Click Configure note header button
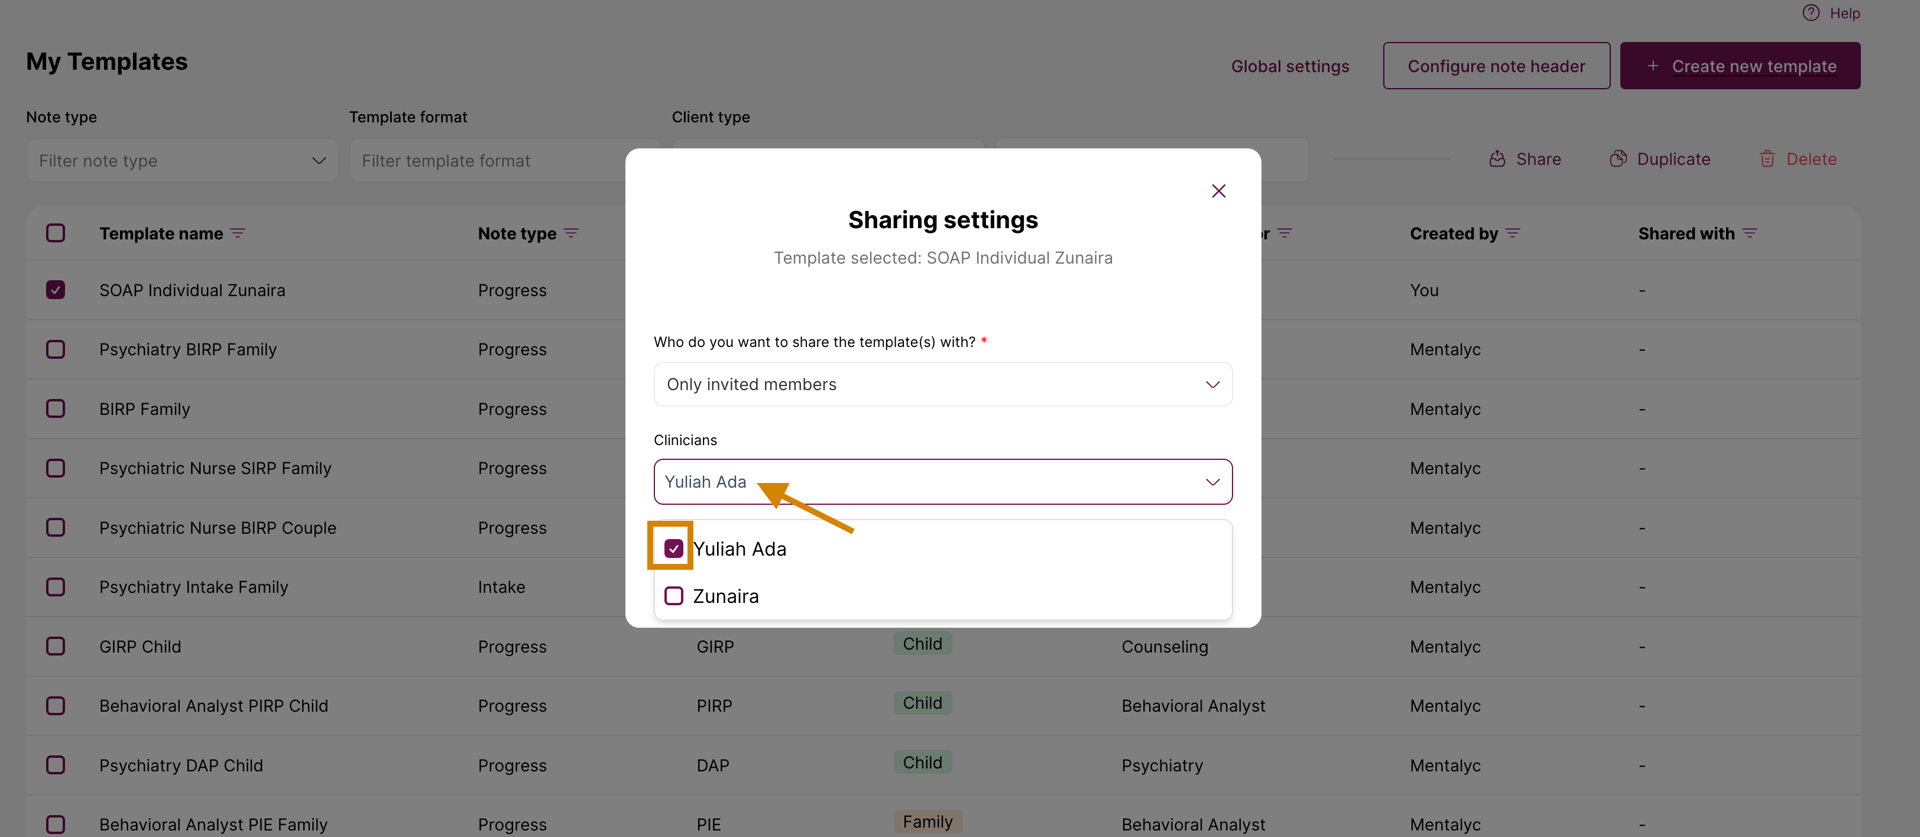 [x=1496, y=66]
